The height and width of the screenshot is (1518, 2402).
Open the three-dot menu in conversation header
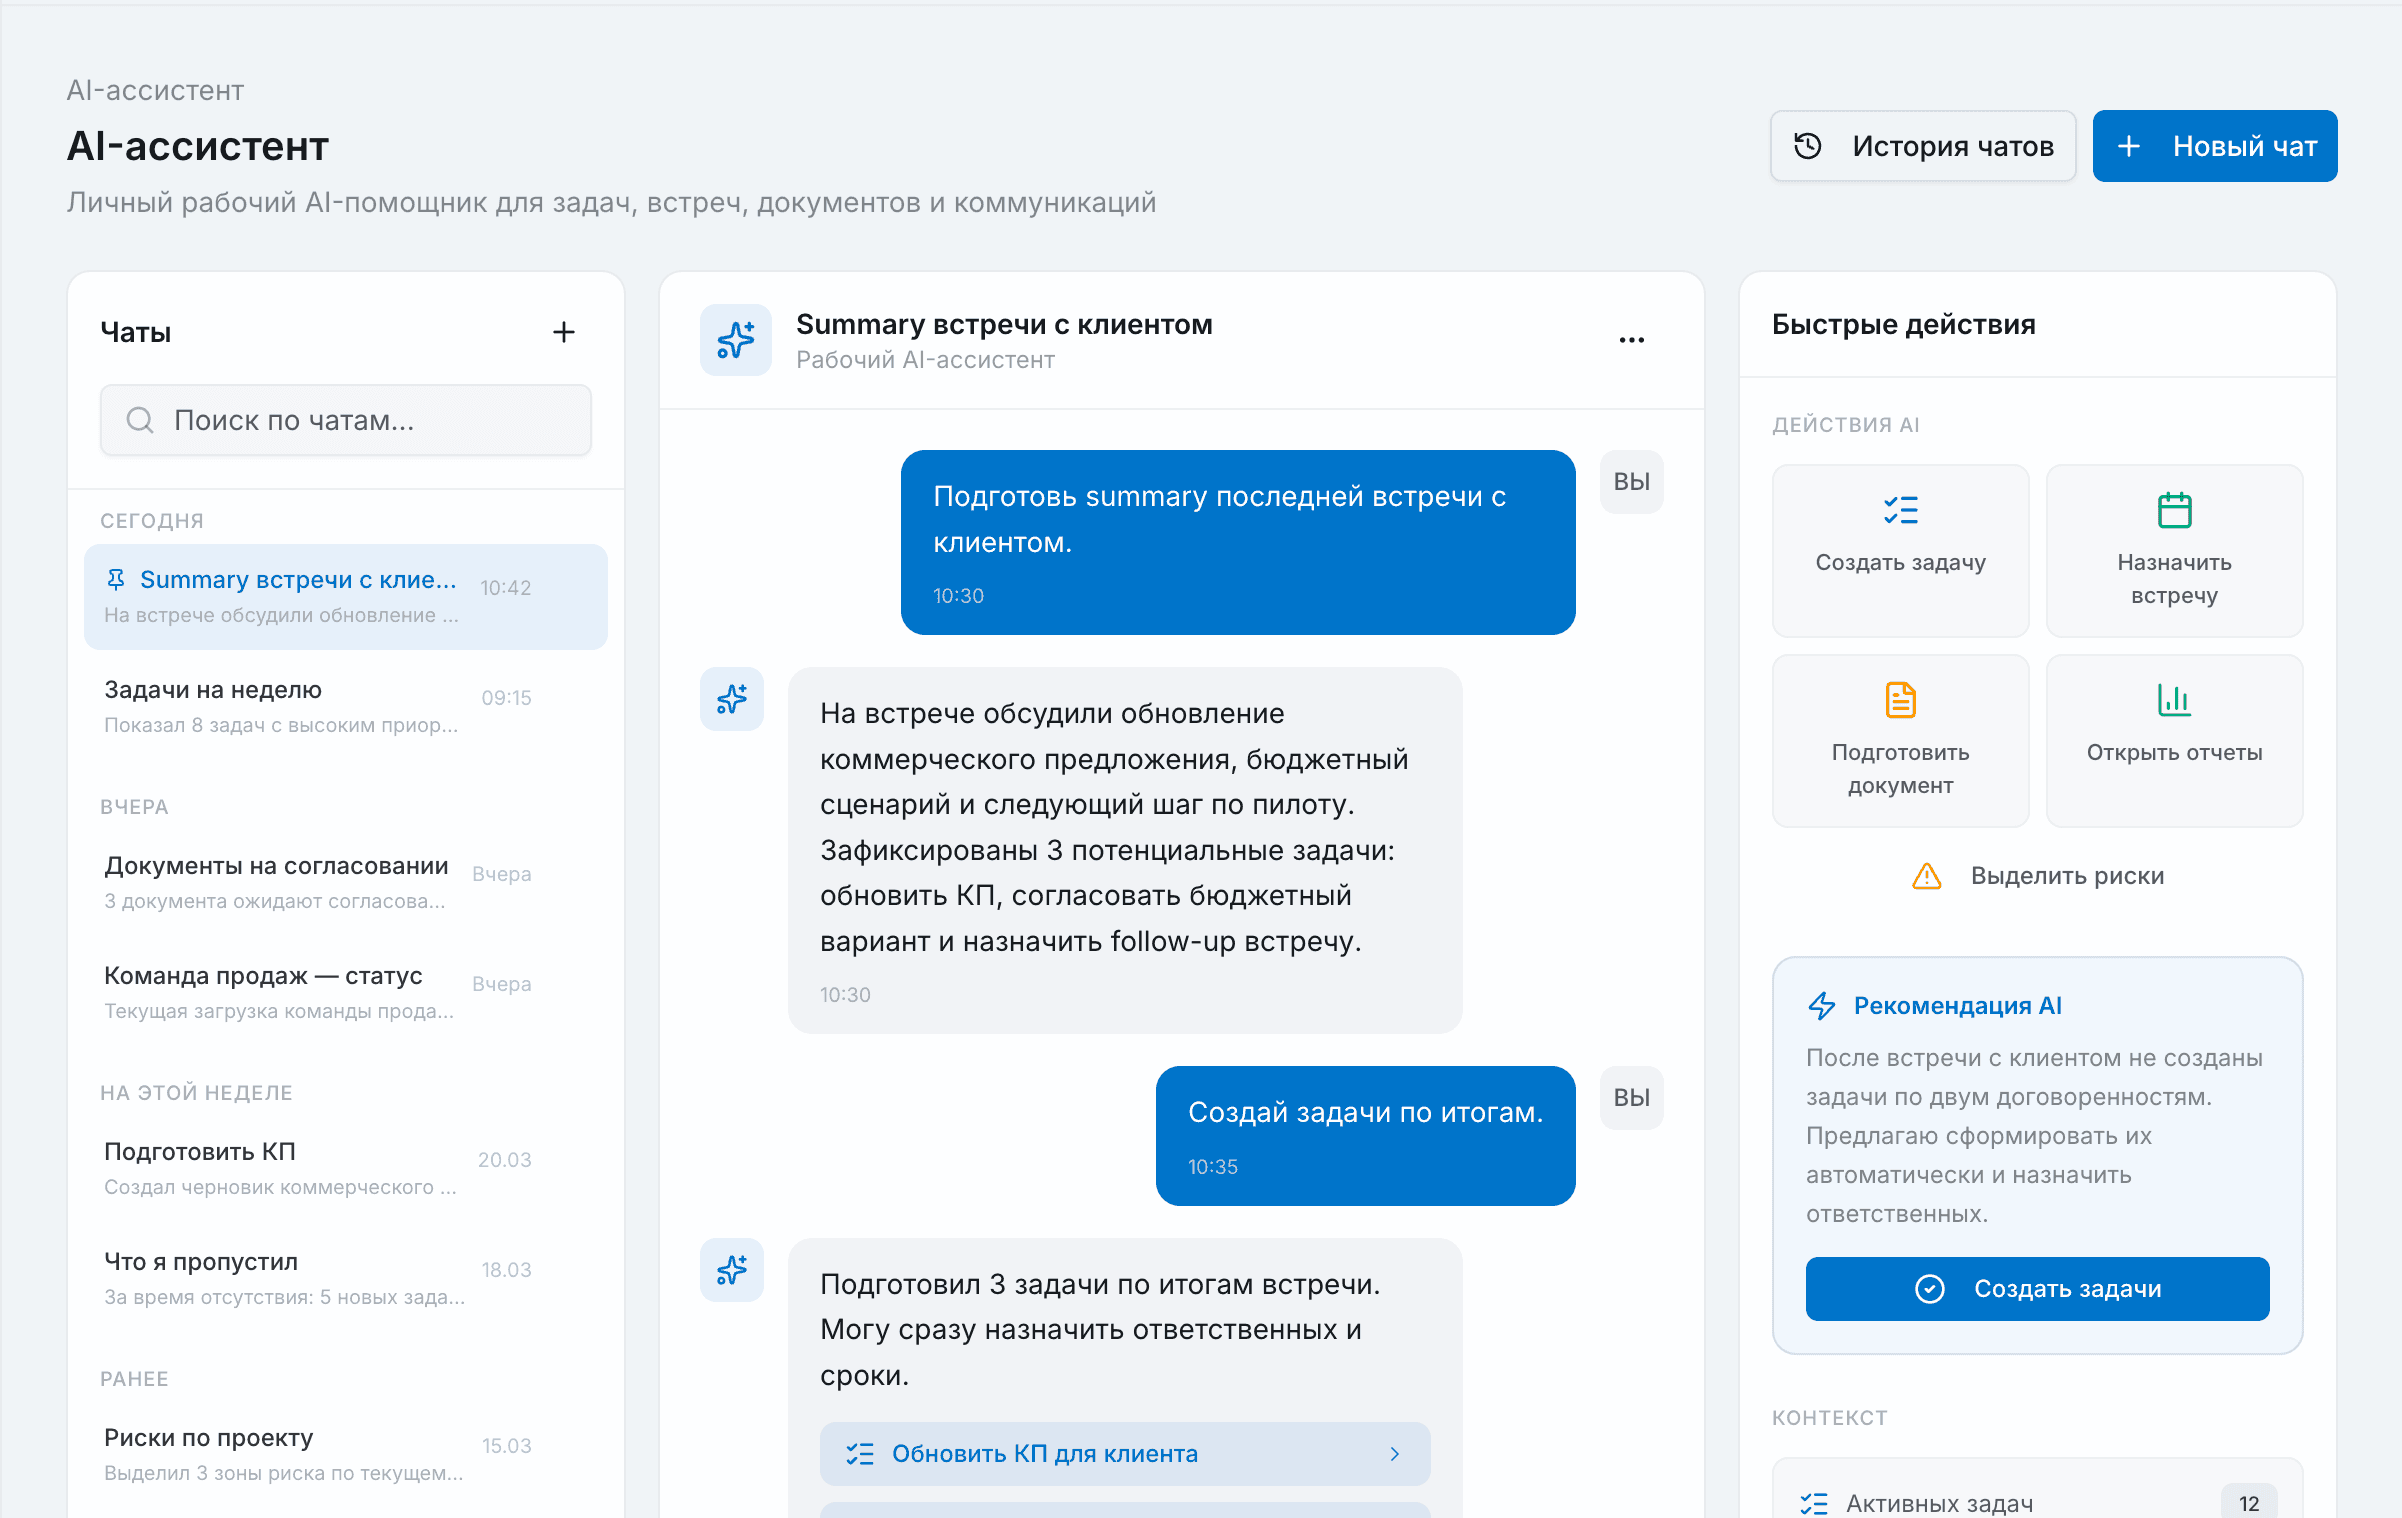coord(1631,340)
